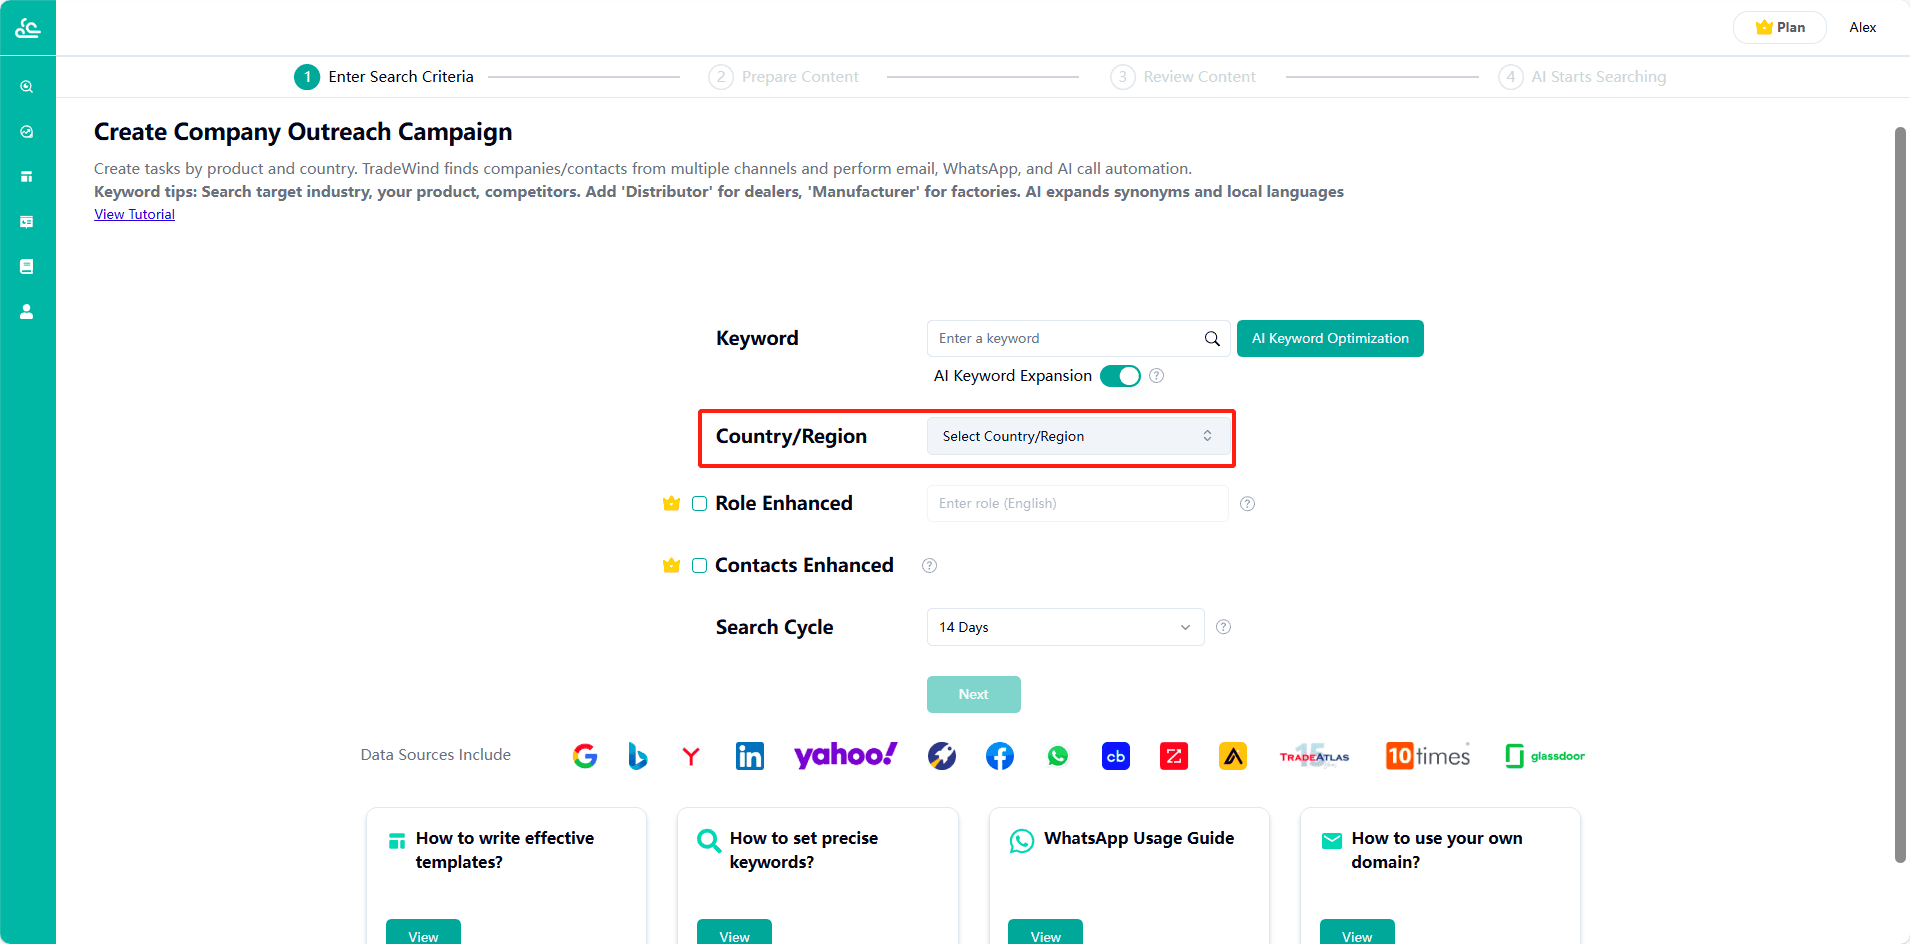1910x944 pixels.
Task: Open the View Tutorial link
Action: tap(135, 214)
